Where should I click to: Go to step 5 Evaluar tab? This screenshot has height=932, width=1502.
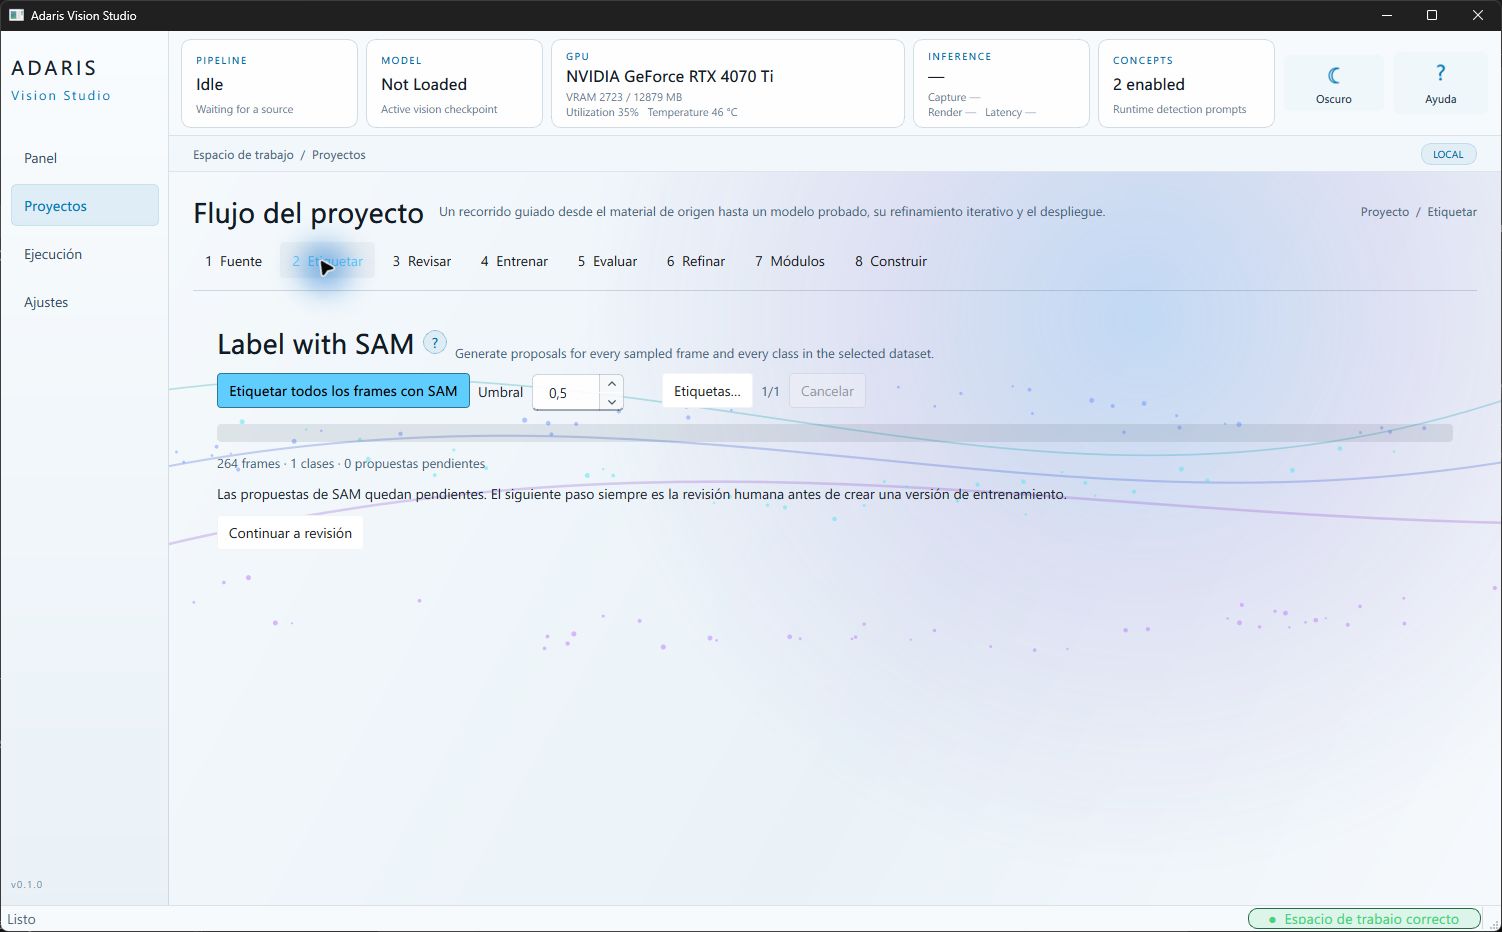point(607,261)
